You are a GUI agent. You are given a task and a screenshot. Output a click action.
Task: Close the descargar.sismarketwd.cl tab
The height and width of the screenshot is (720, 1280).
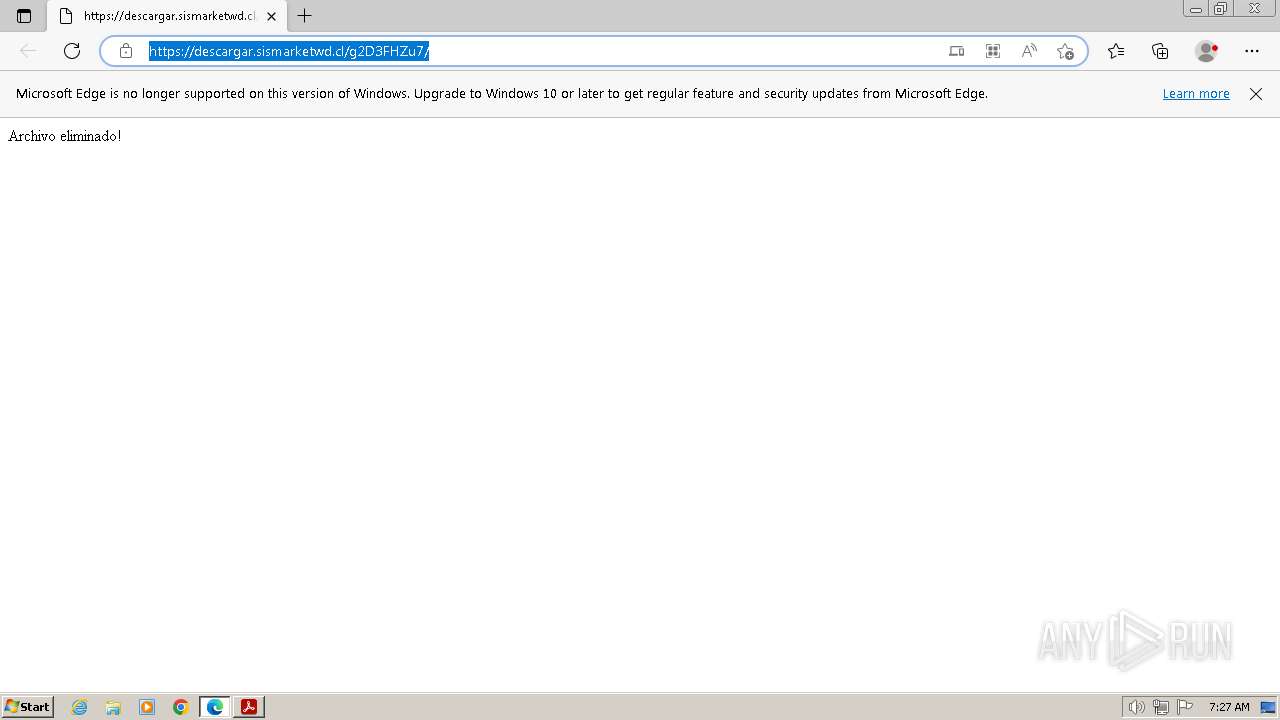pos(271,16)
